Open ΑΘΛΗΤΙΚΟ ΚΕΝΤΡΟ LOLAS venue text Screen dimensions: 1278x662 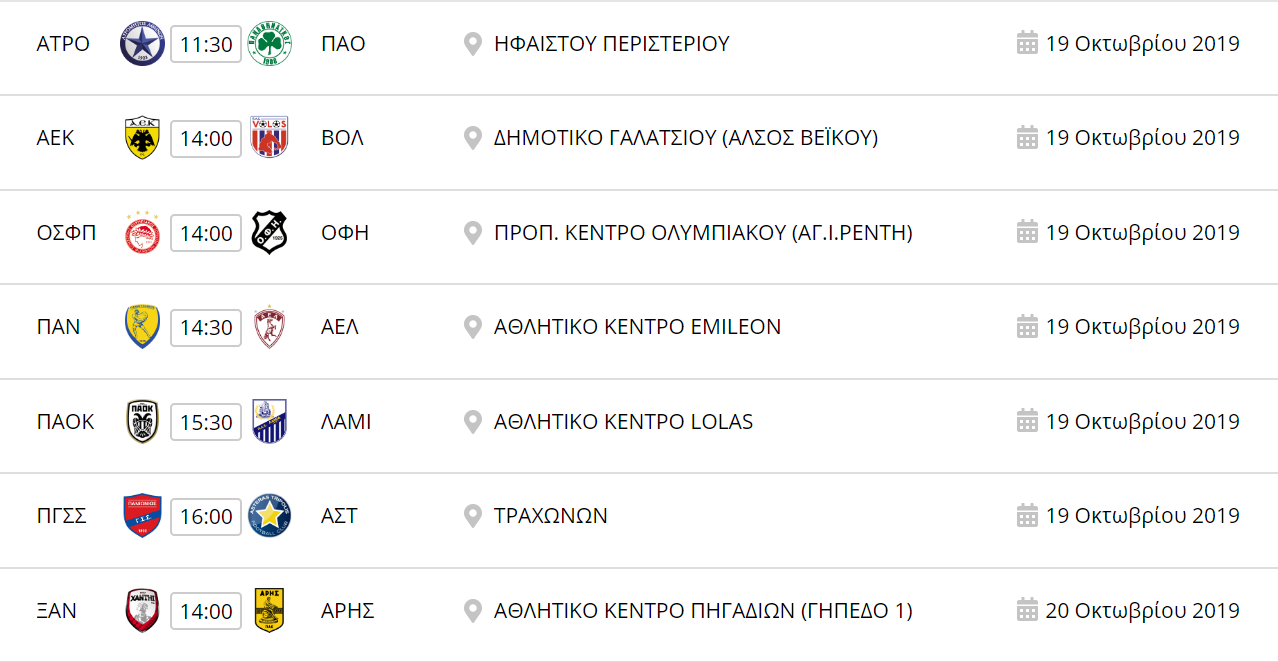(624, 422)
